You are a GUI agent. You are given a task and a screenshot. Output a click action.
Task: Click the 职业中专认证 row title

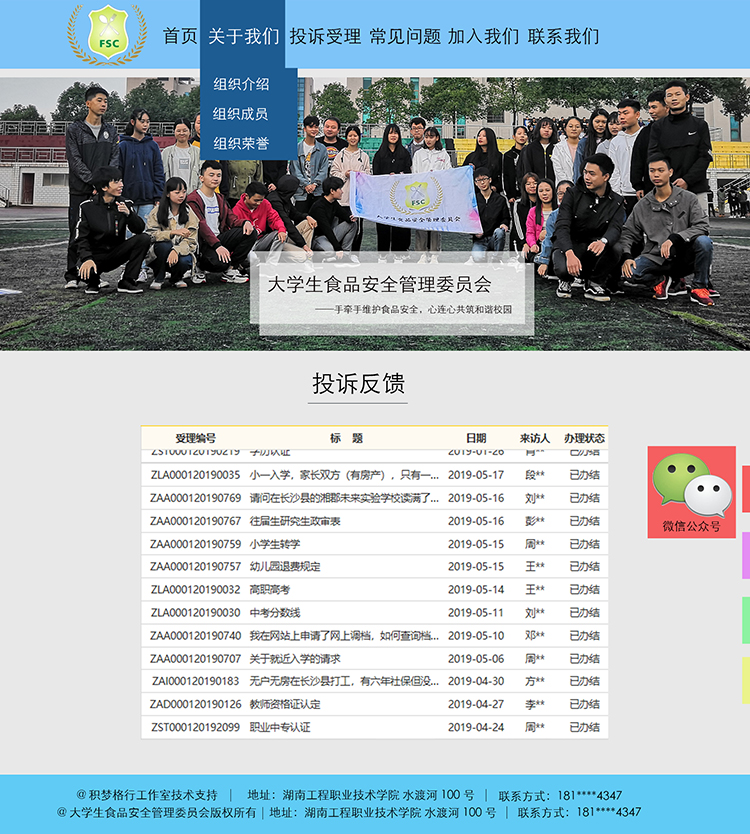pos(280,727)
